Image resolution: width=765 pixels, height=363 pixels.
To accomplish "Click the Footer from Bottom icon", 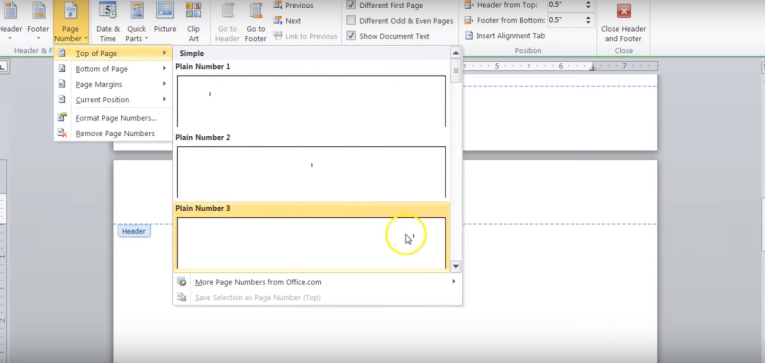I will click(469, 20).
